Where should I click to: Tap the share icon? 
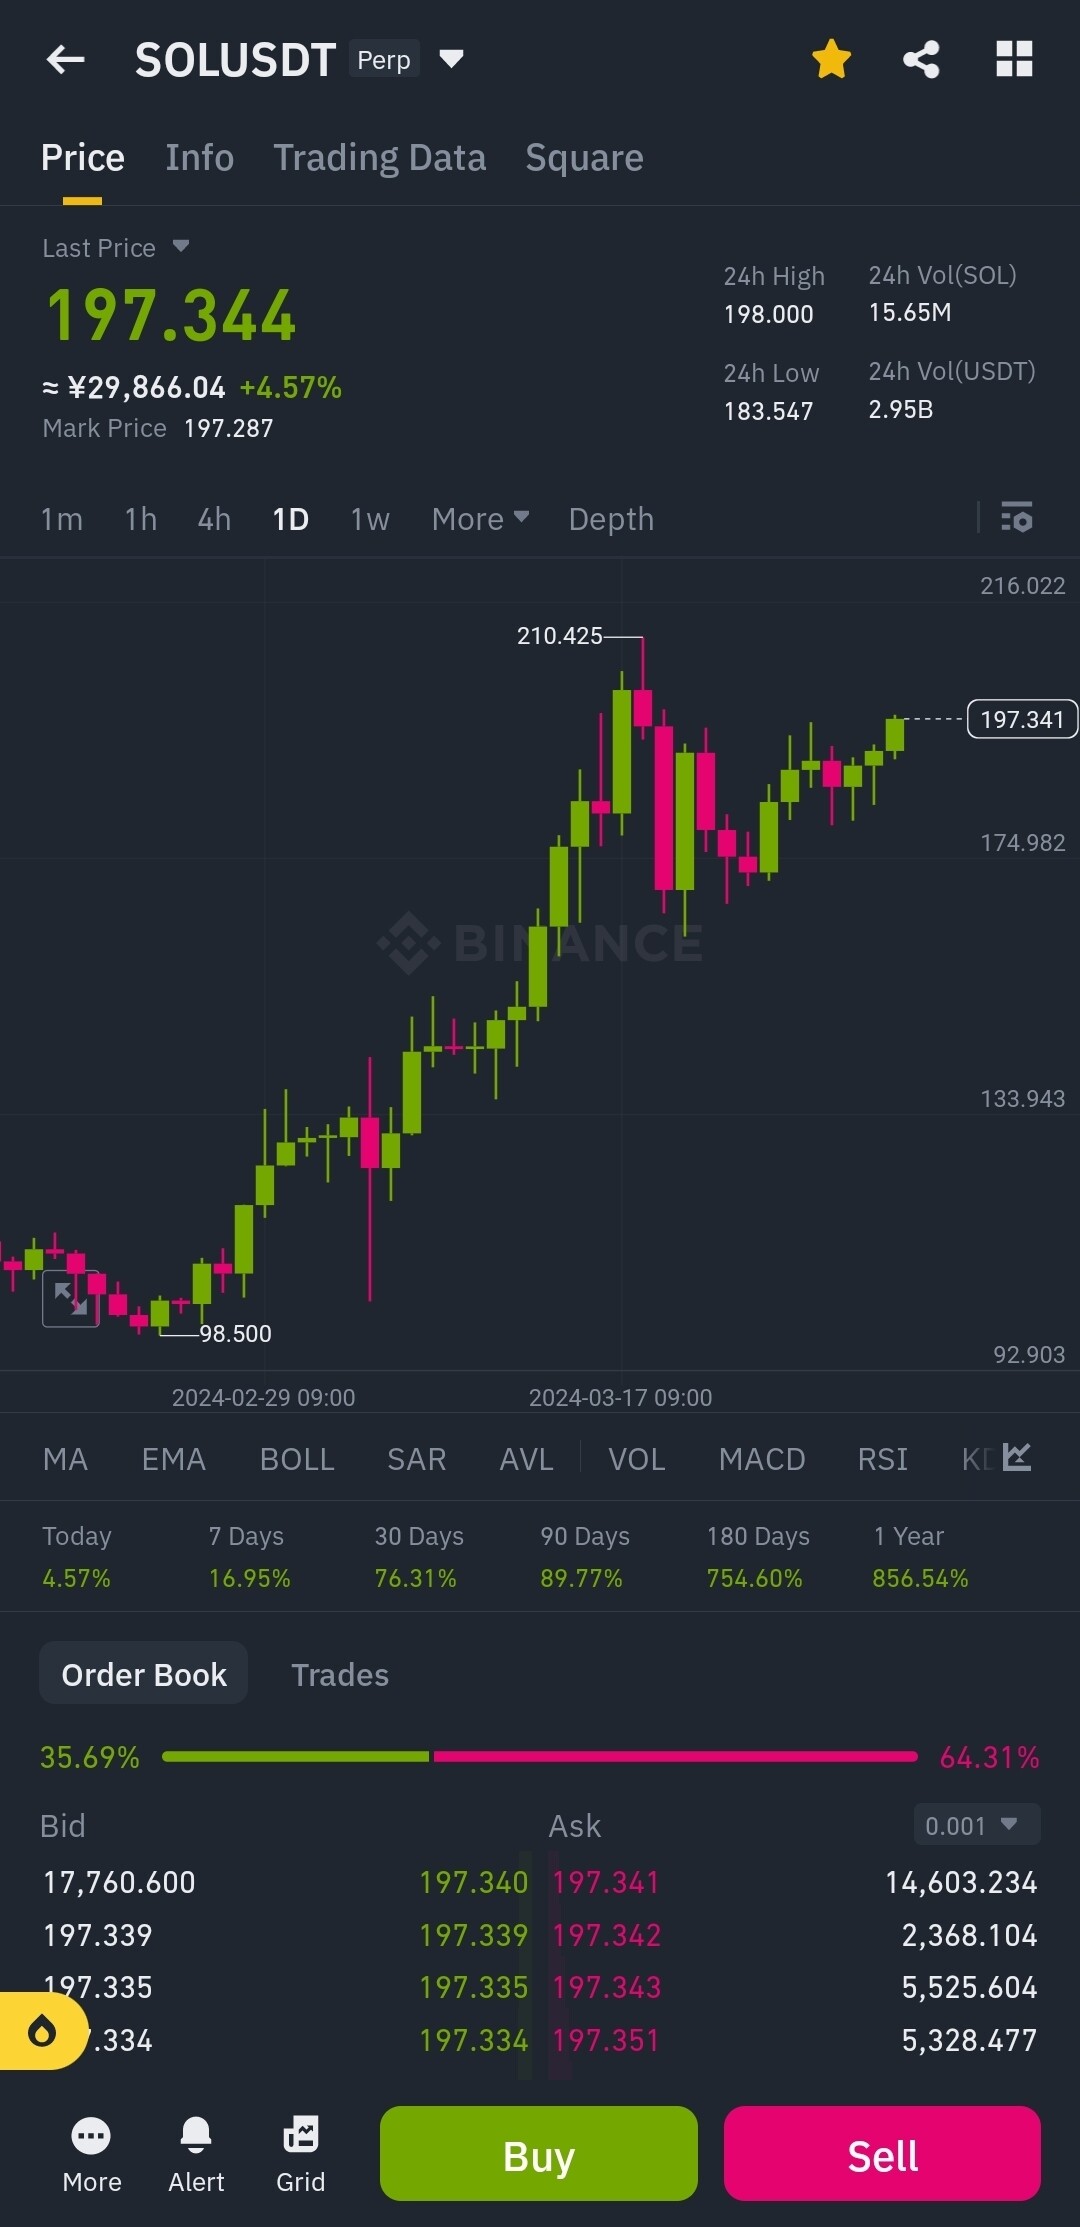coord(921,60)
